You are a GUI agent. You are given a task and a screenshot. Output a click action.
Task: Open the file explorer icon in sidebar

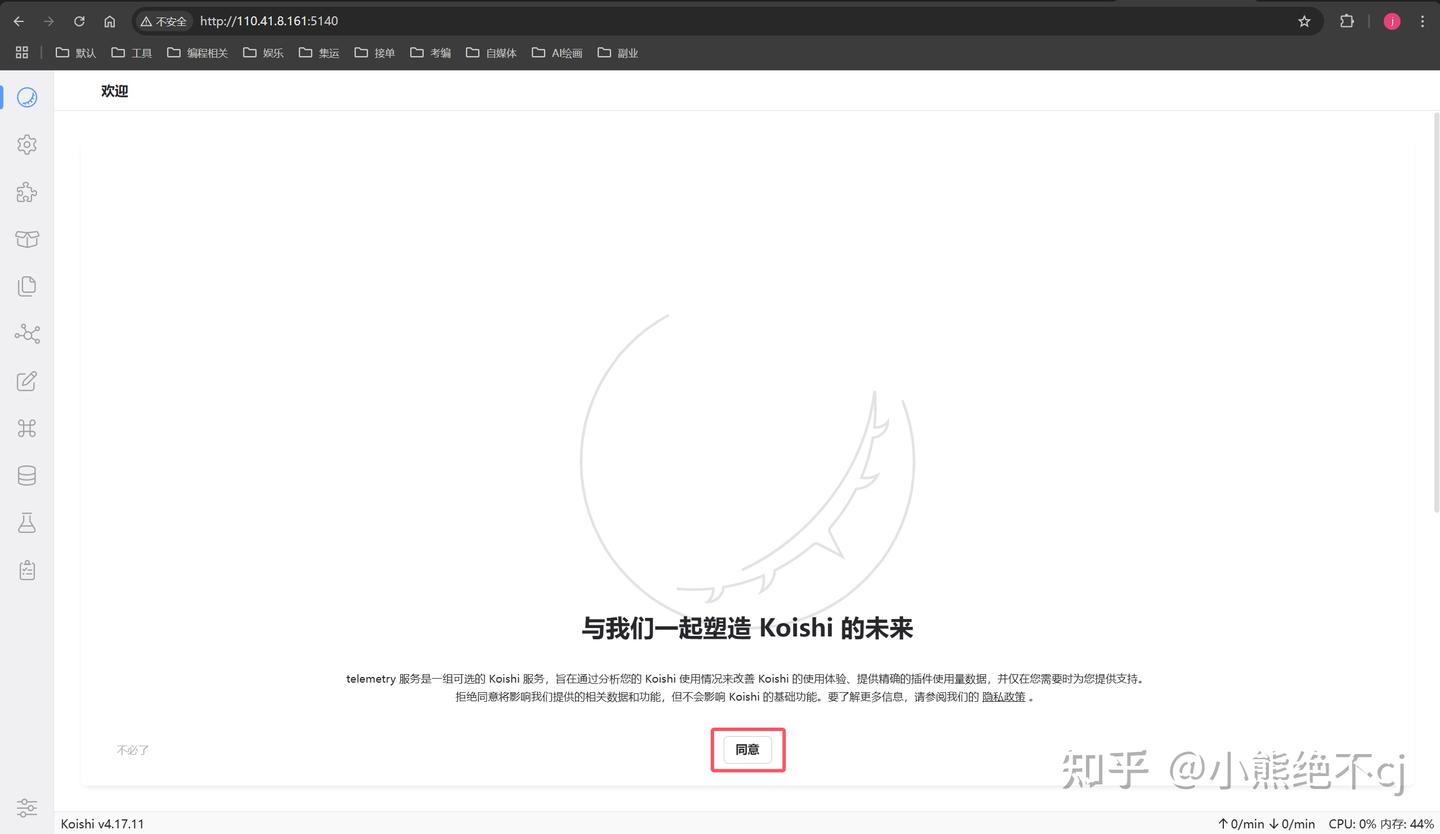click(x=27, y=286)
